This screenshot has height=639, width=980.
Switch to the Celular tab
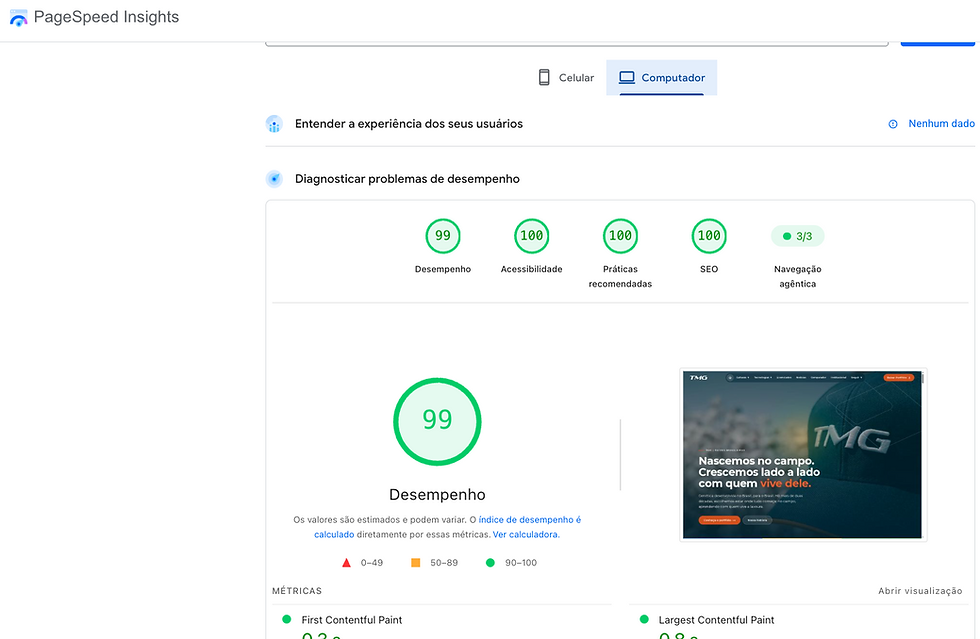566,78
